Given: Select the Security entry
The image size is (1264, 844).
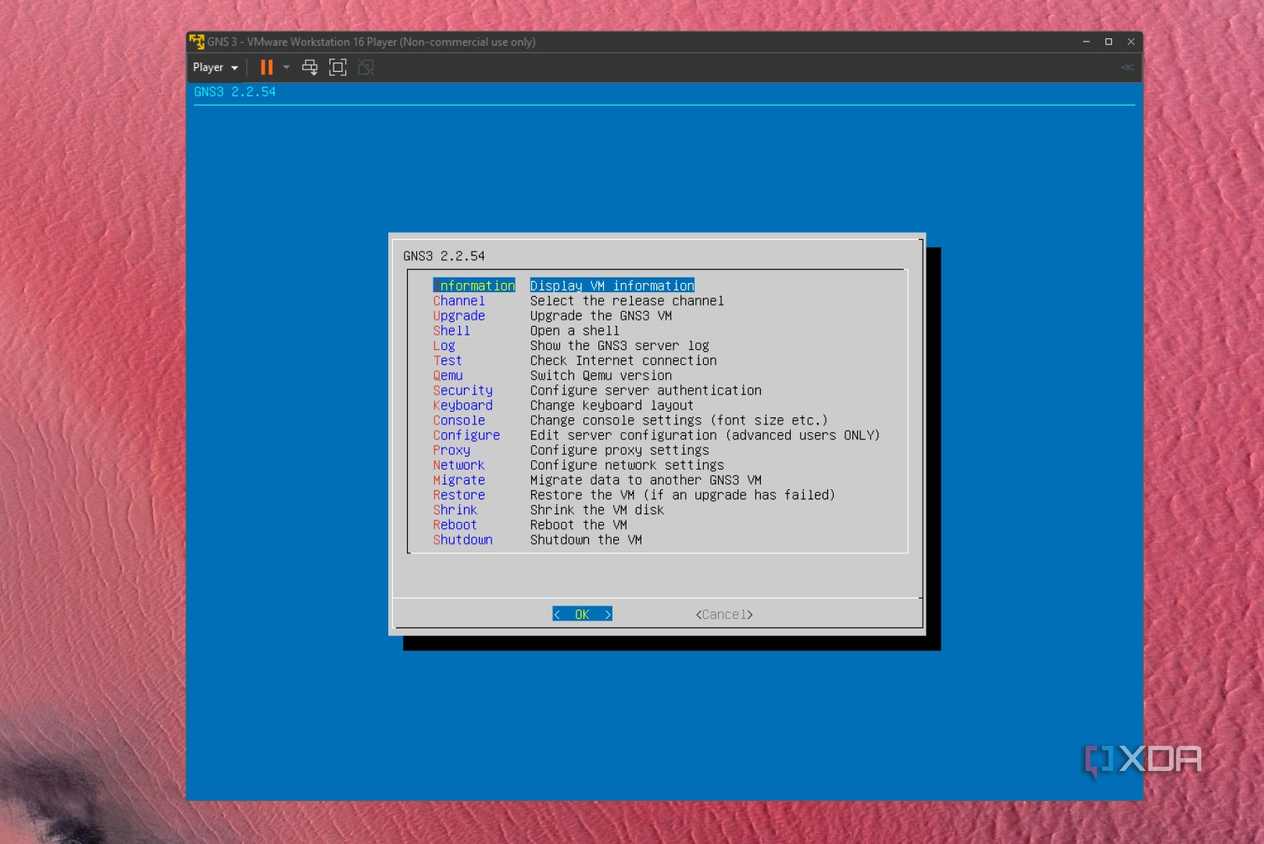Looking at the screenshot, I should (463, 391).
